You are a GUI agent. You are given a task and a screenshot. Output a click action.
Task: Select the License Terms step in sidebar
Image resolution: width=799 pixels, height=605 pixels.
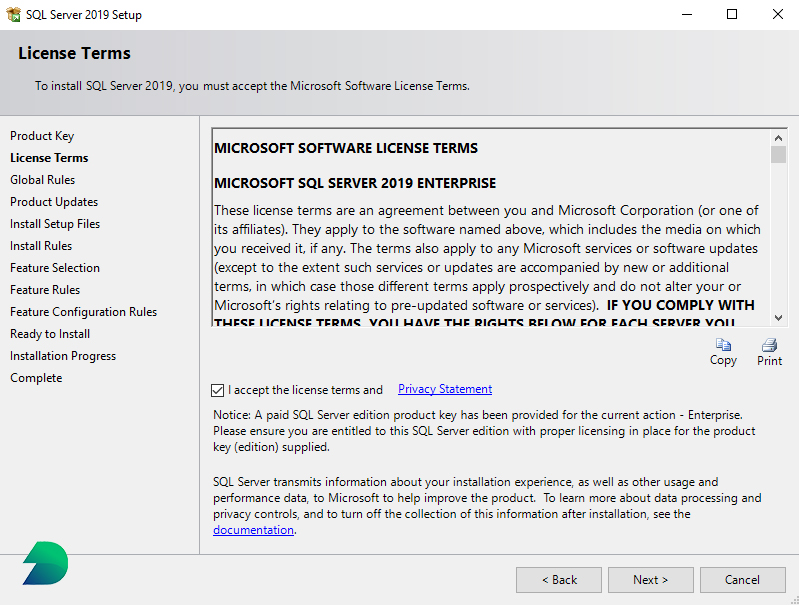point(49,158)
